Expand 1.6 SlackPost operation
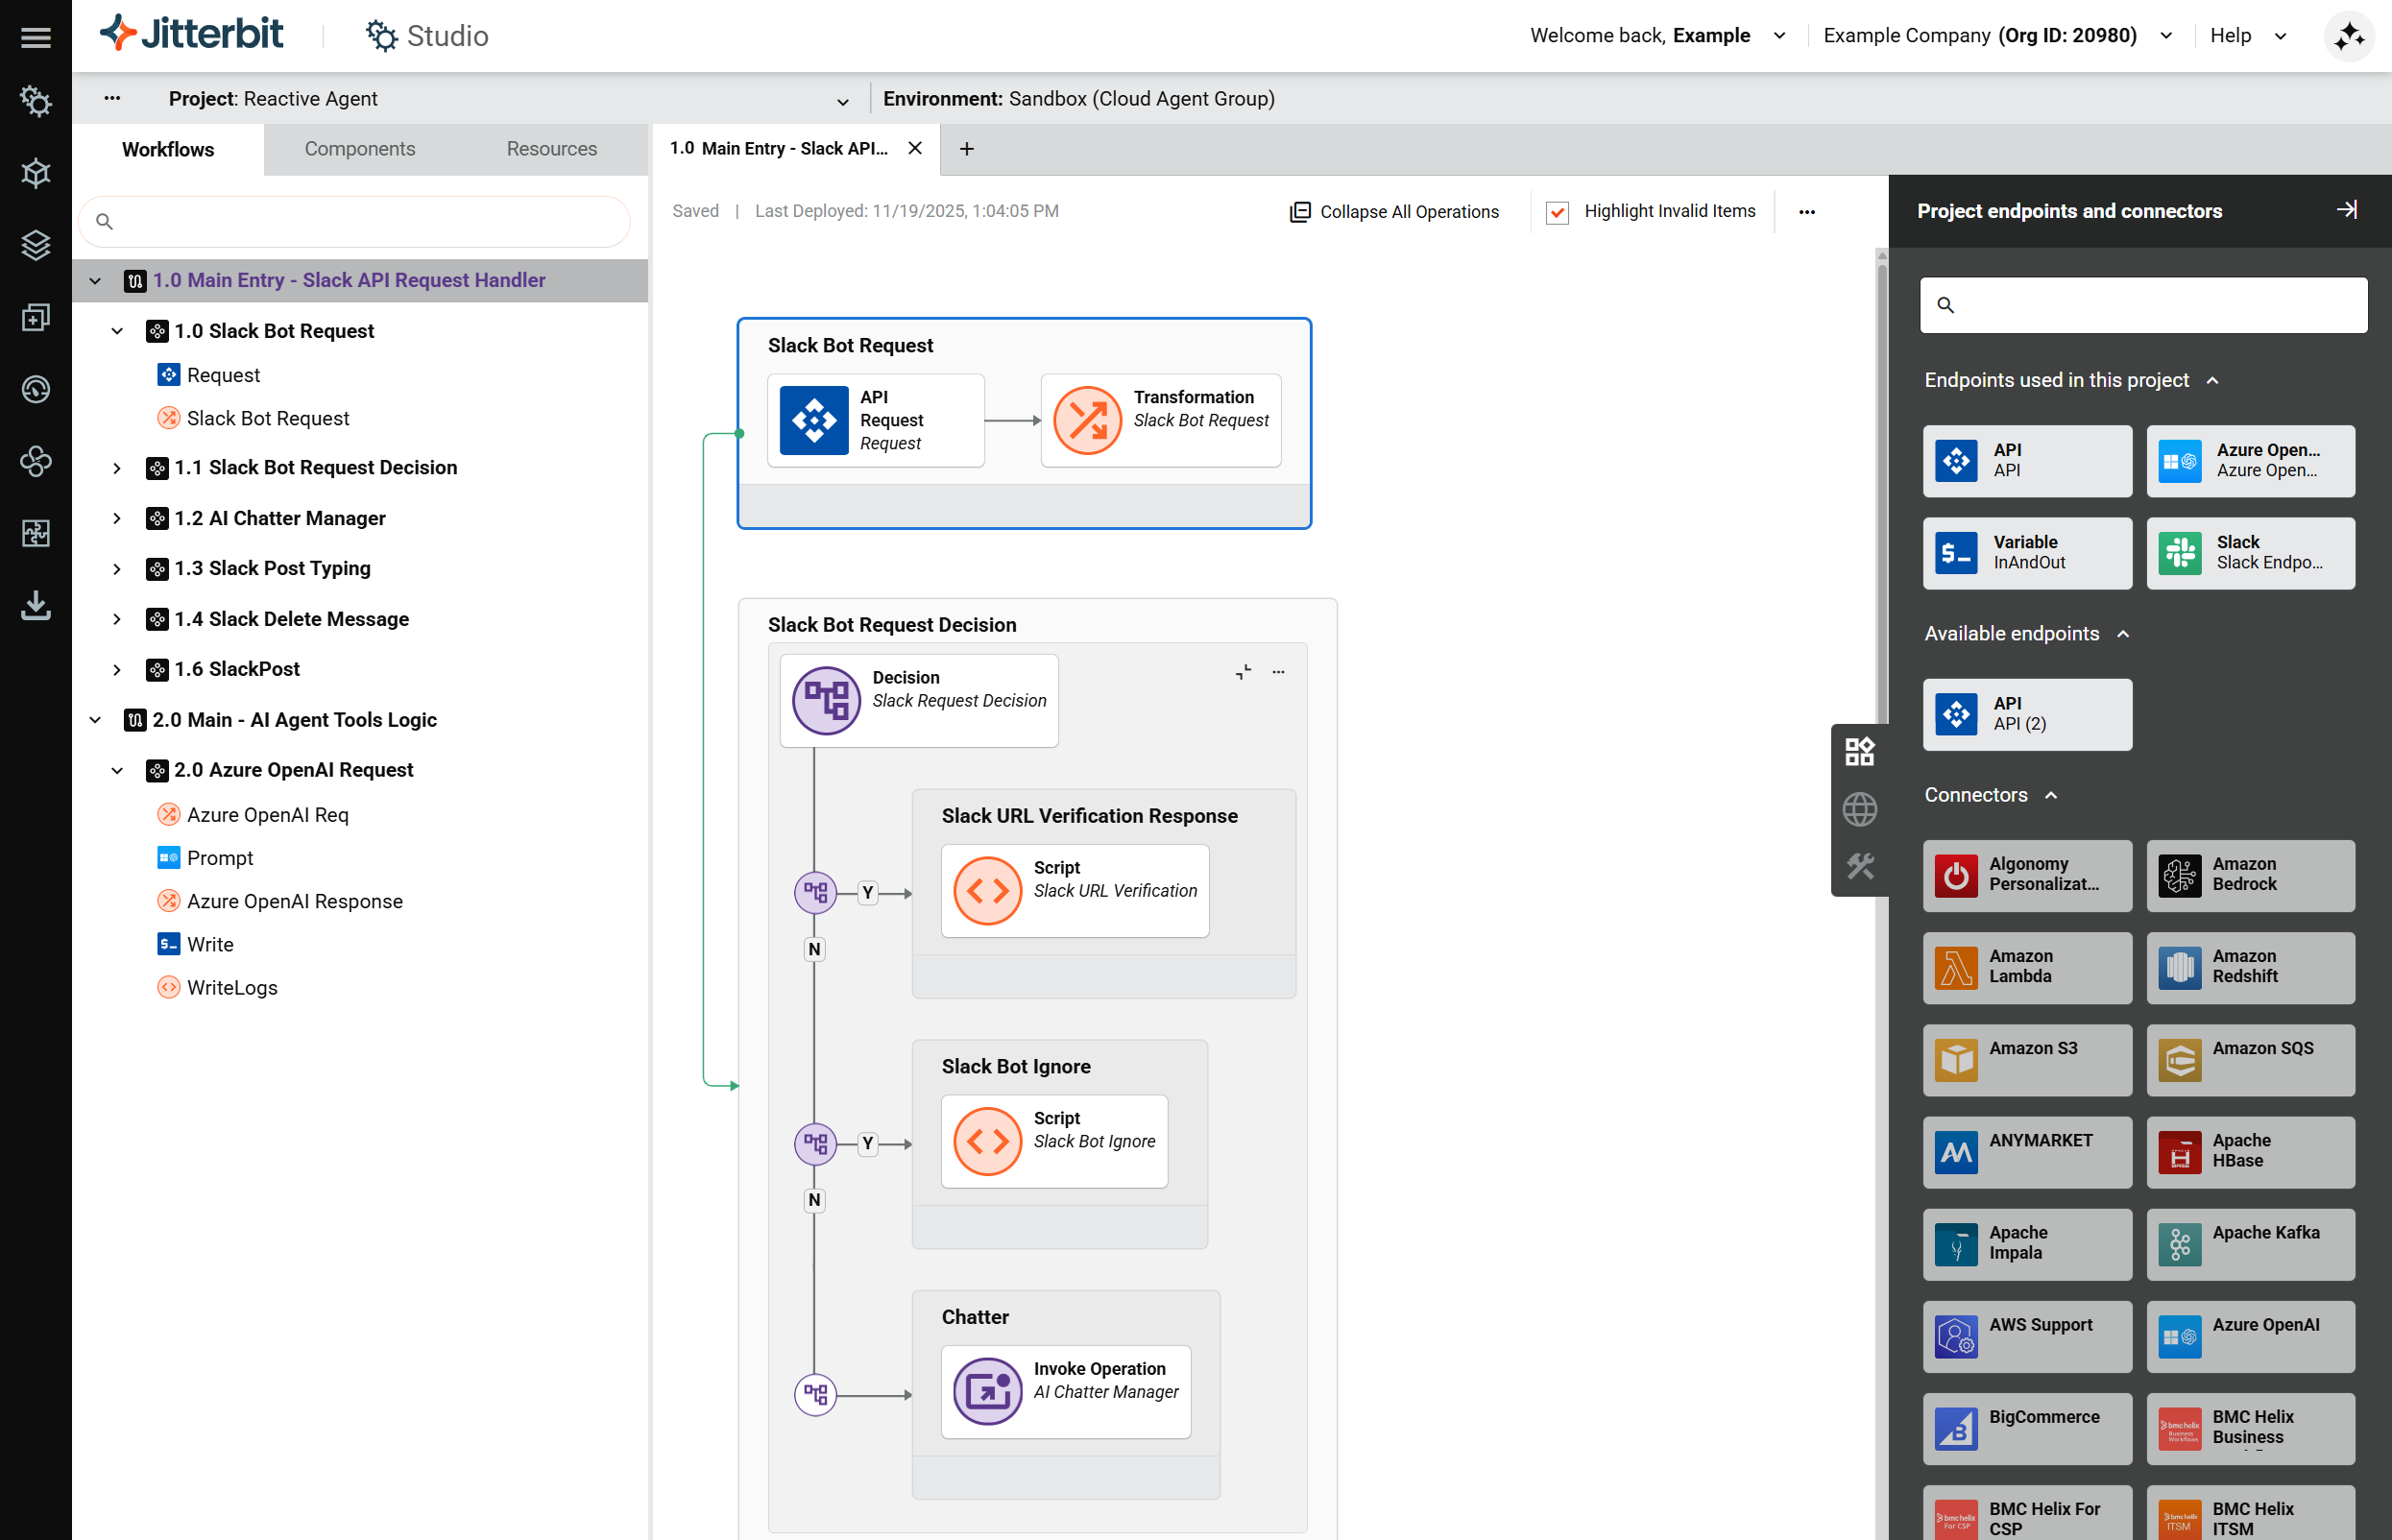Viewport: 2392px width, 1540px height. 117,669
